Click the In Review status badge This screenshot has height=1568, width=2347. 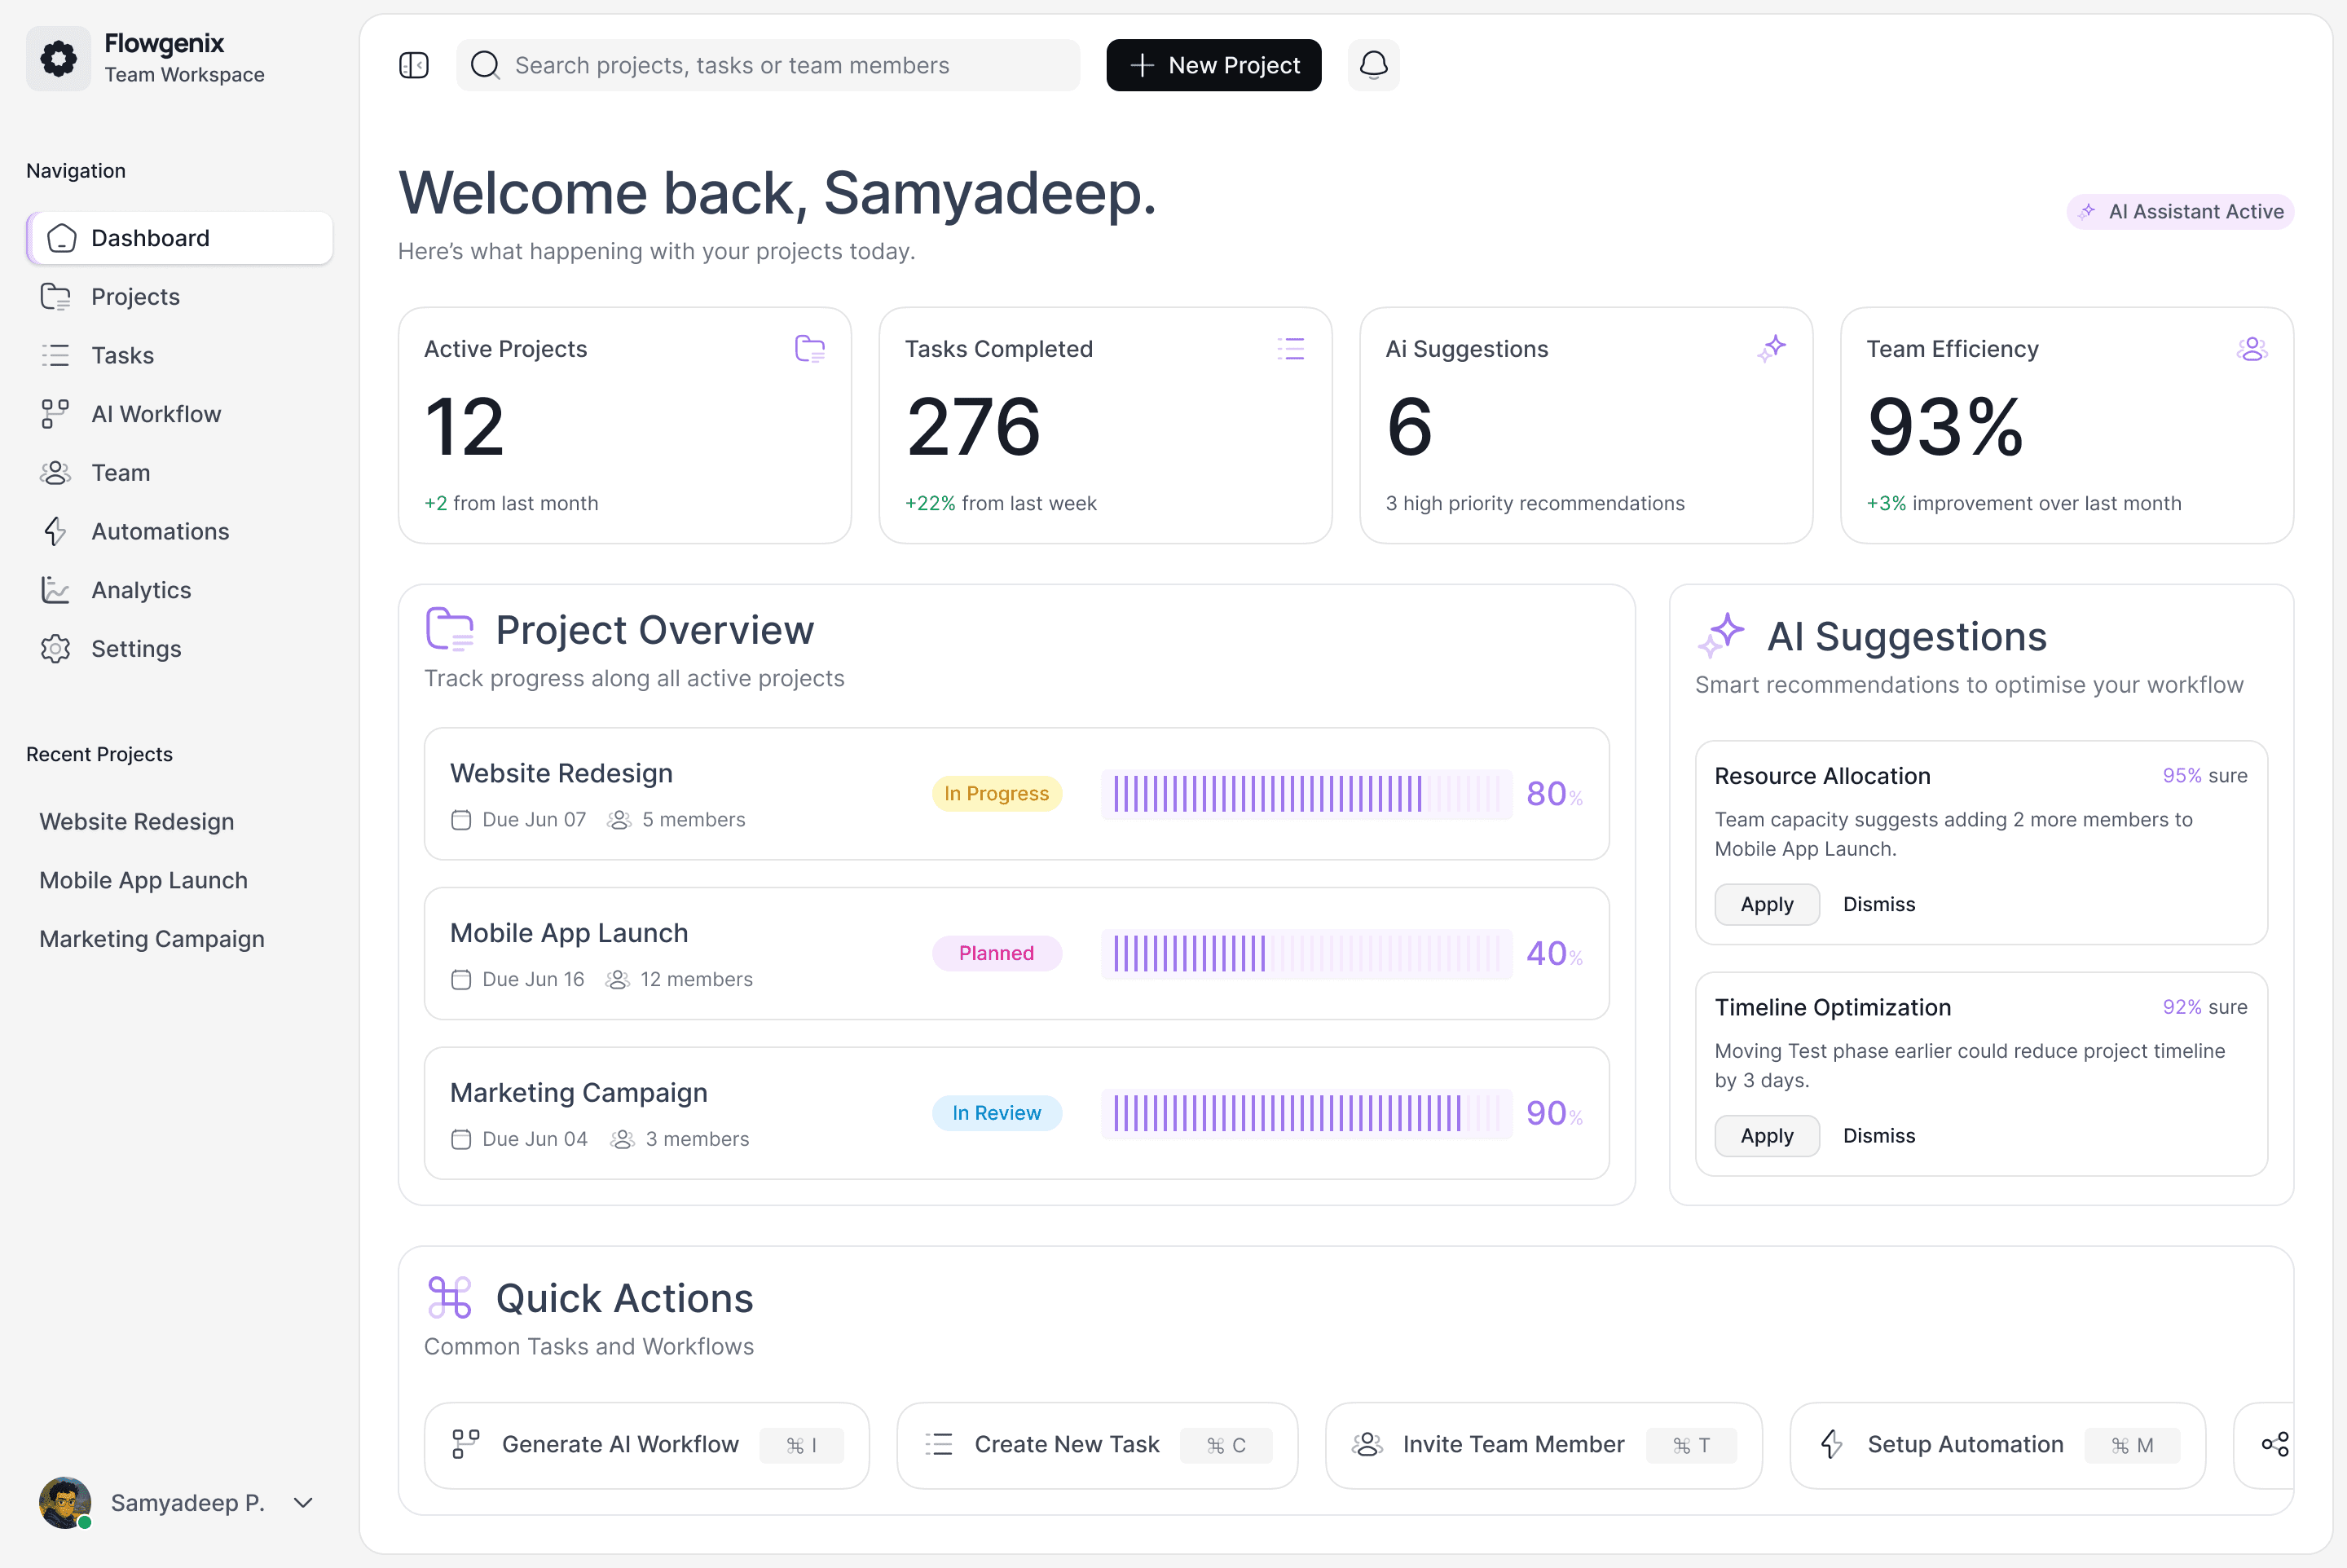pos(997,1113)
